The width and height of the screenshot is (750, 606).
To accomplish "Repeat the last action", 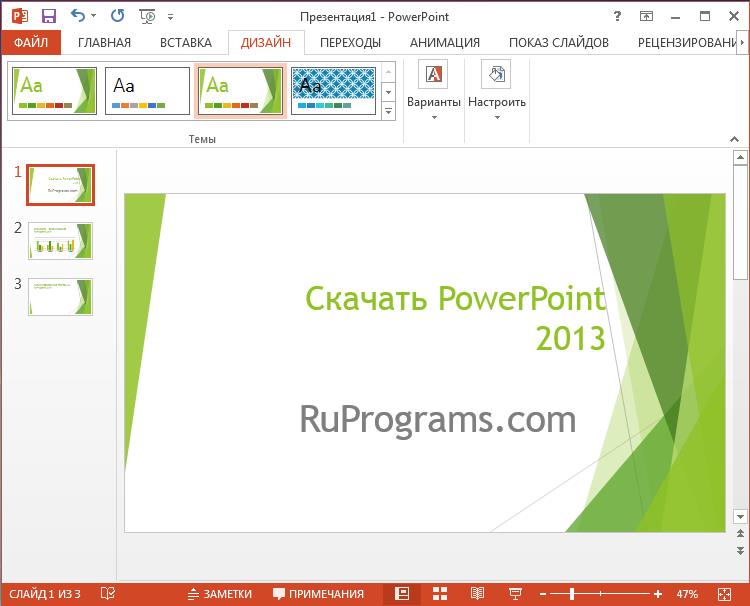I will point(118,16).
